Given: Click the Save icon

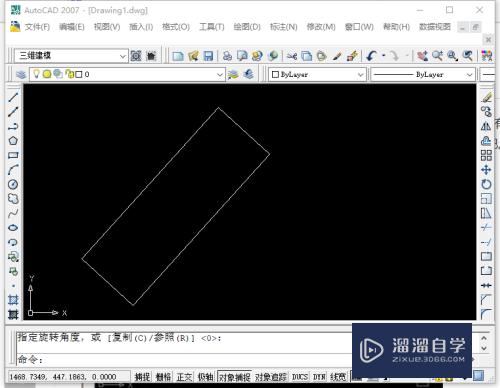Looking at the screenshot, I should coord(208,56).
